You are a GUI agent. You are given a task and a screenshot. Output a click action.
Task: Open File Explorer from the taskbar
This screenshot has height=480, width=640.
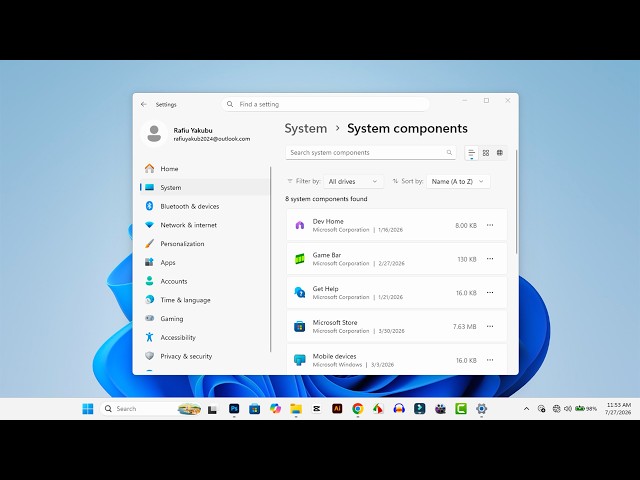click(x=296, y=409)
